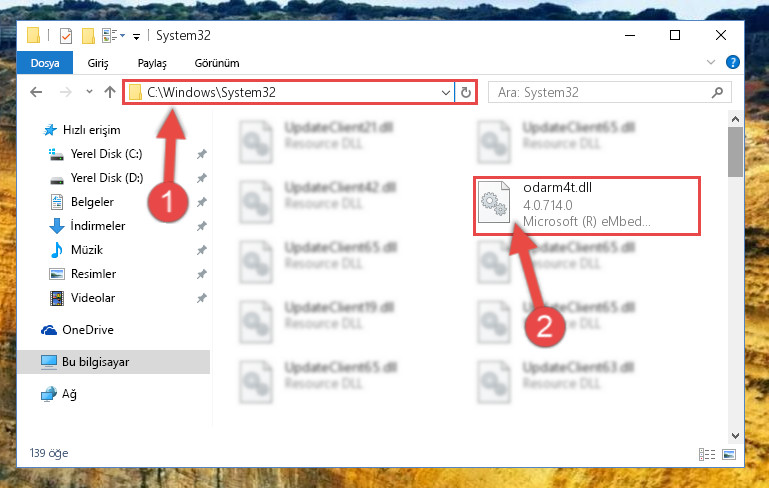Select the odarm4t.dll file

587,206
